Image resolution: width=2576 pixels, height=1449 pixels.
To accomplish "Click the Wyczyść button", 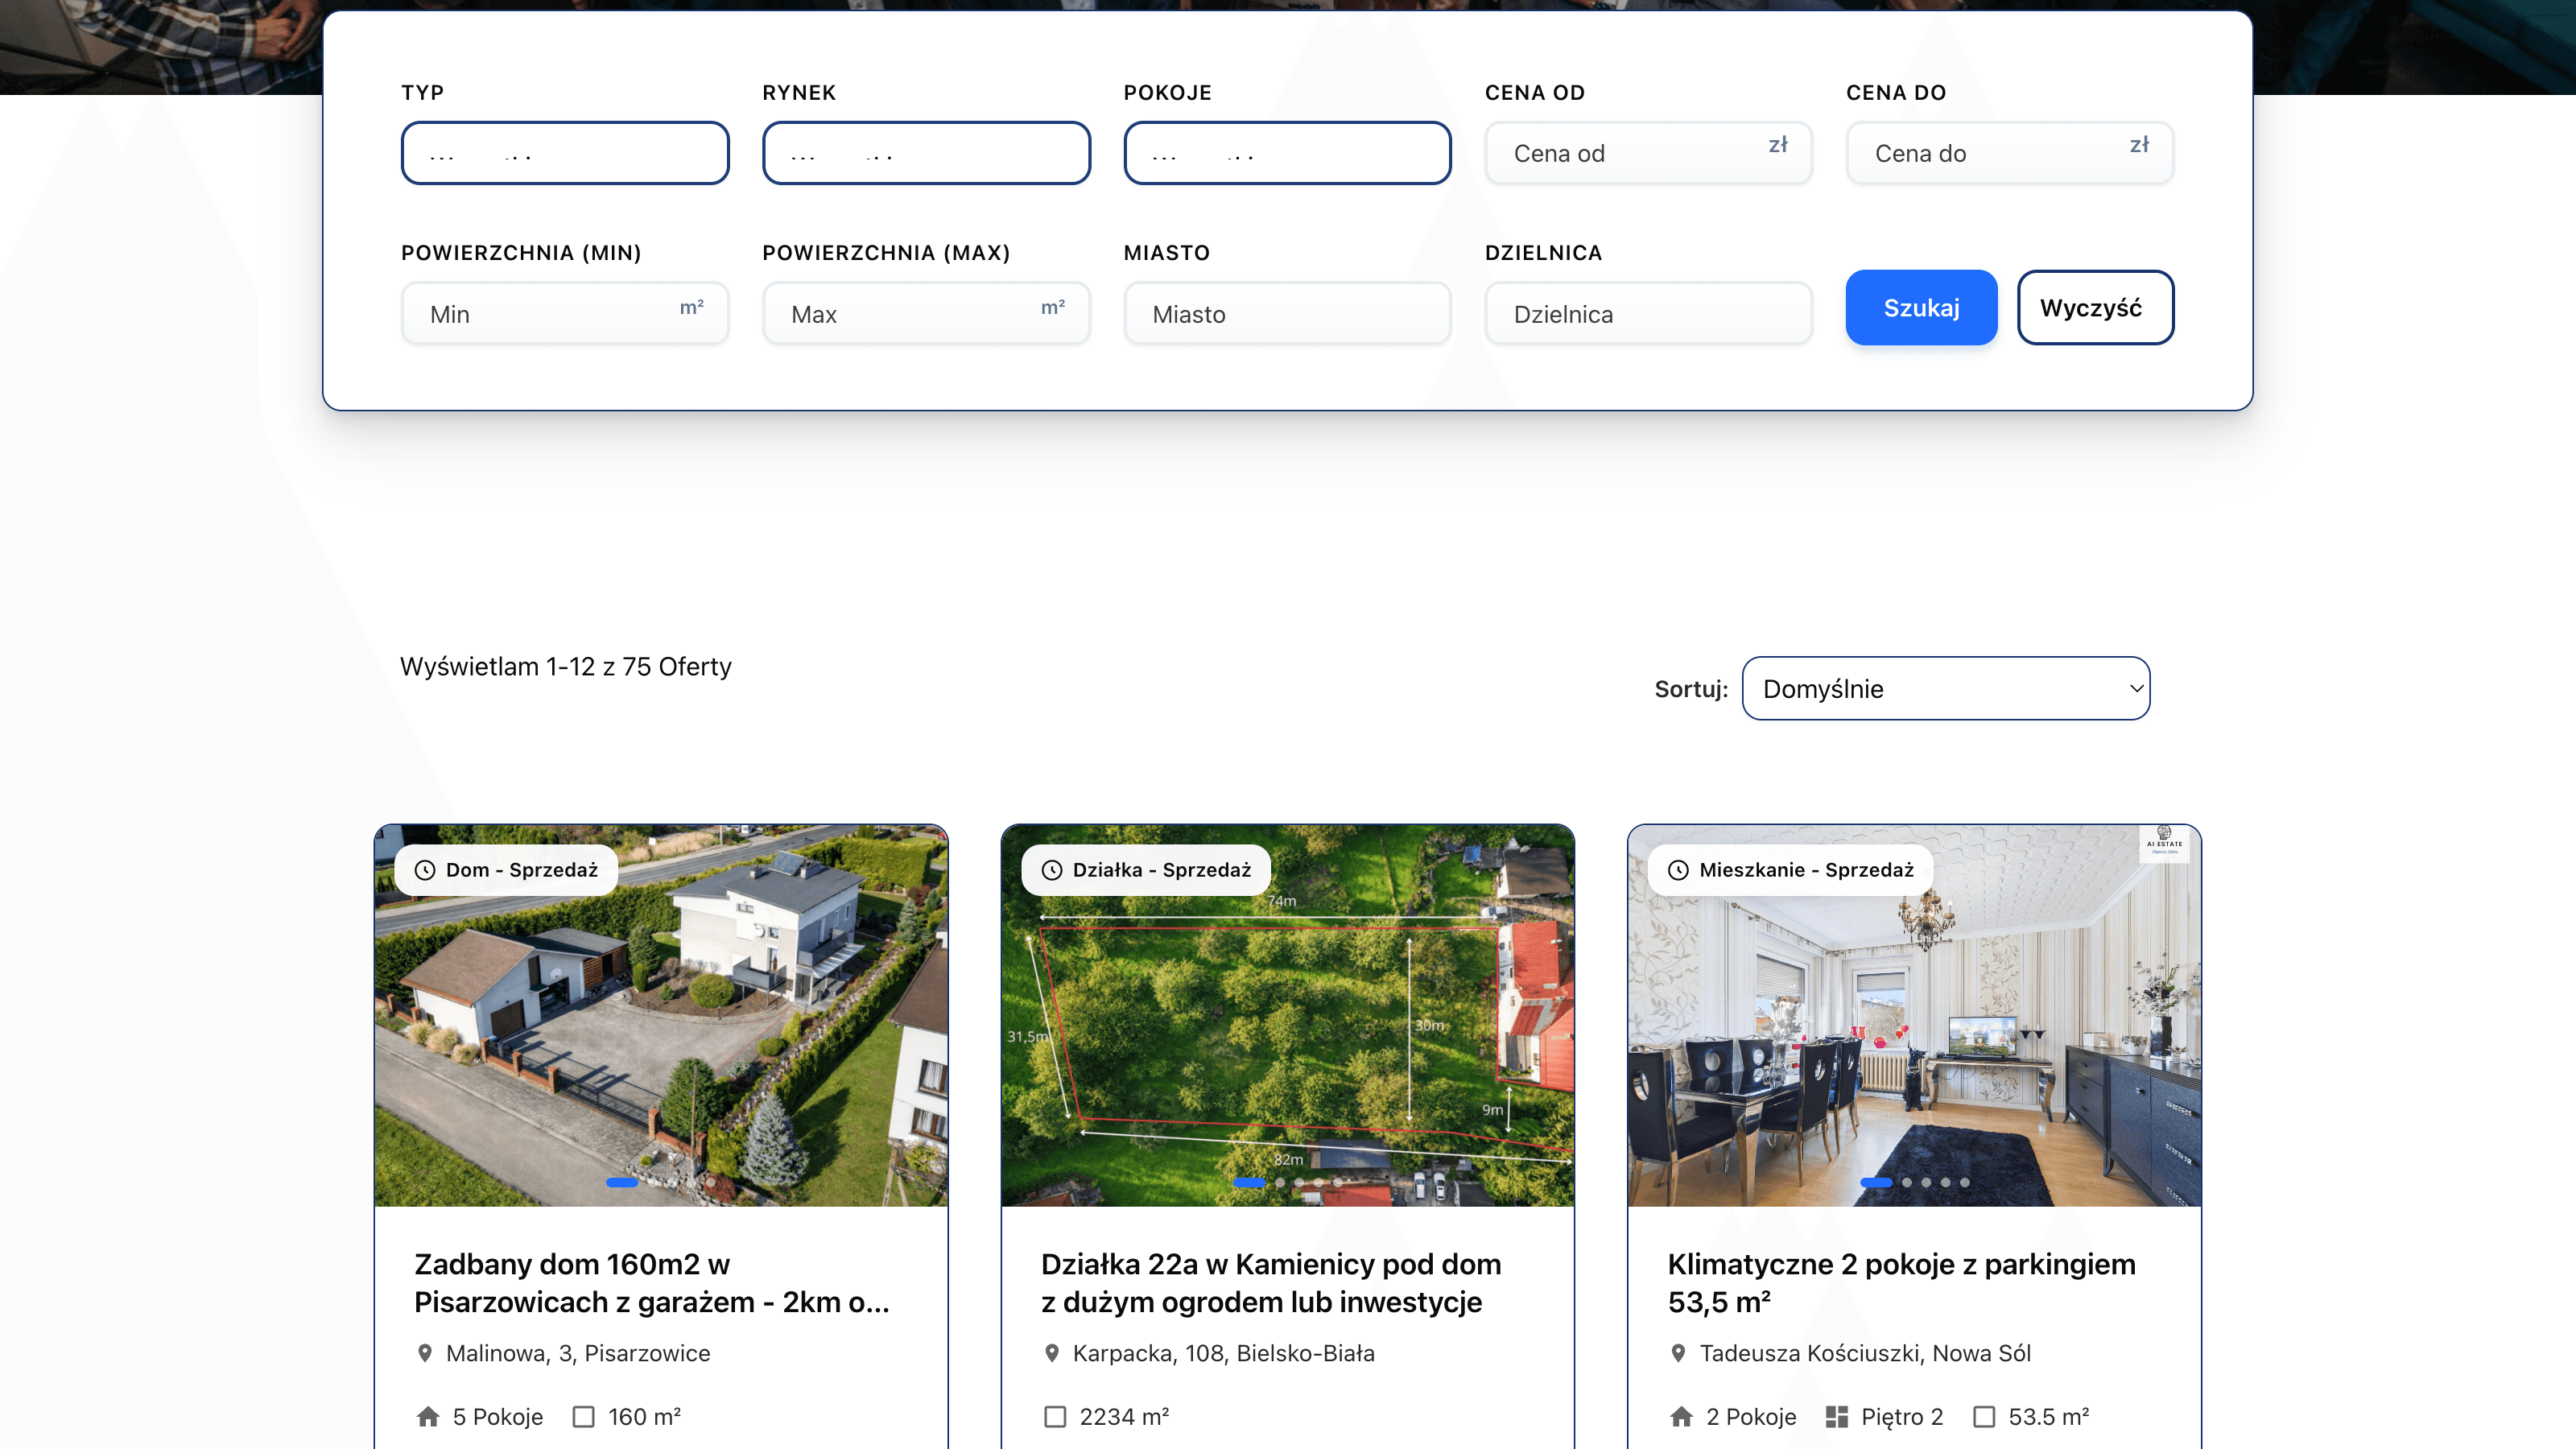I will click(2095, 308).
